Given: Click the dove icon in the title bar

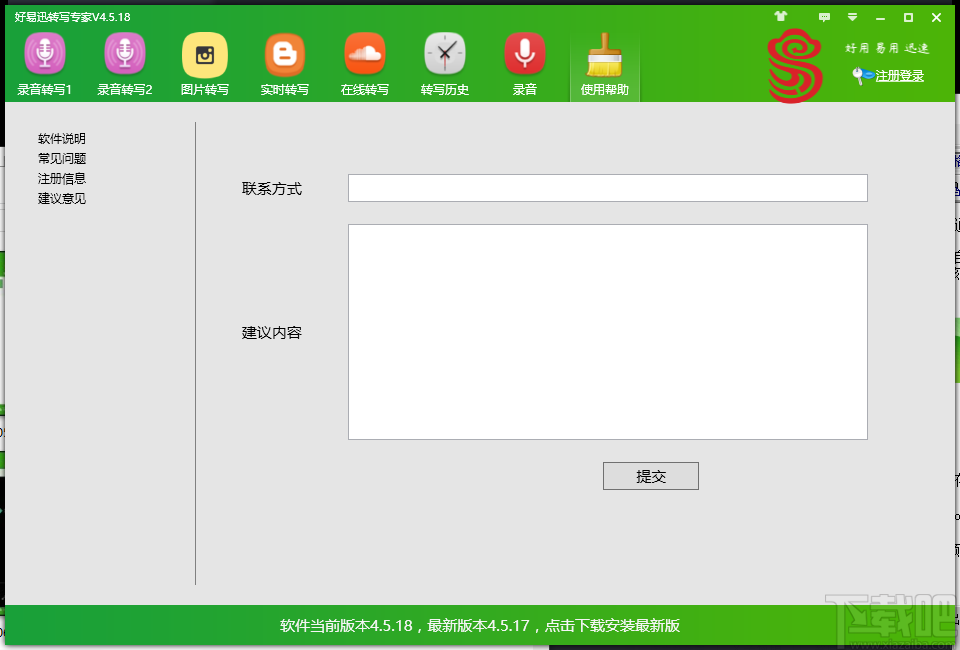Looking at the screenshot, I should (x=781, y=16).
